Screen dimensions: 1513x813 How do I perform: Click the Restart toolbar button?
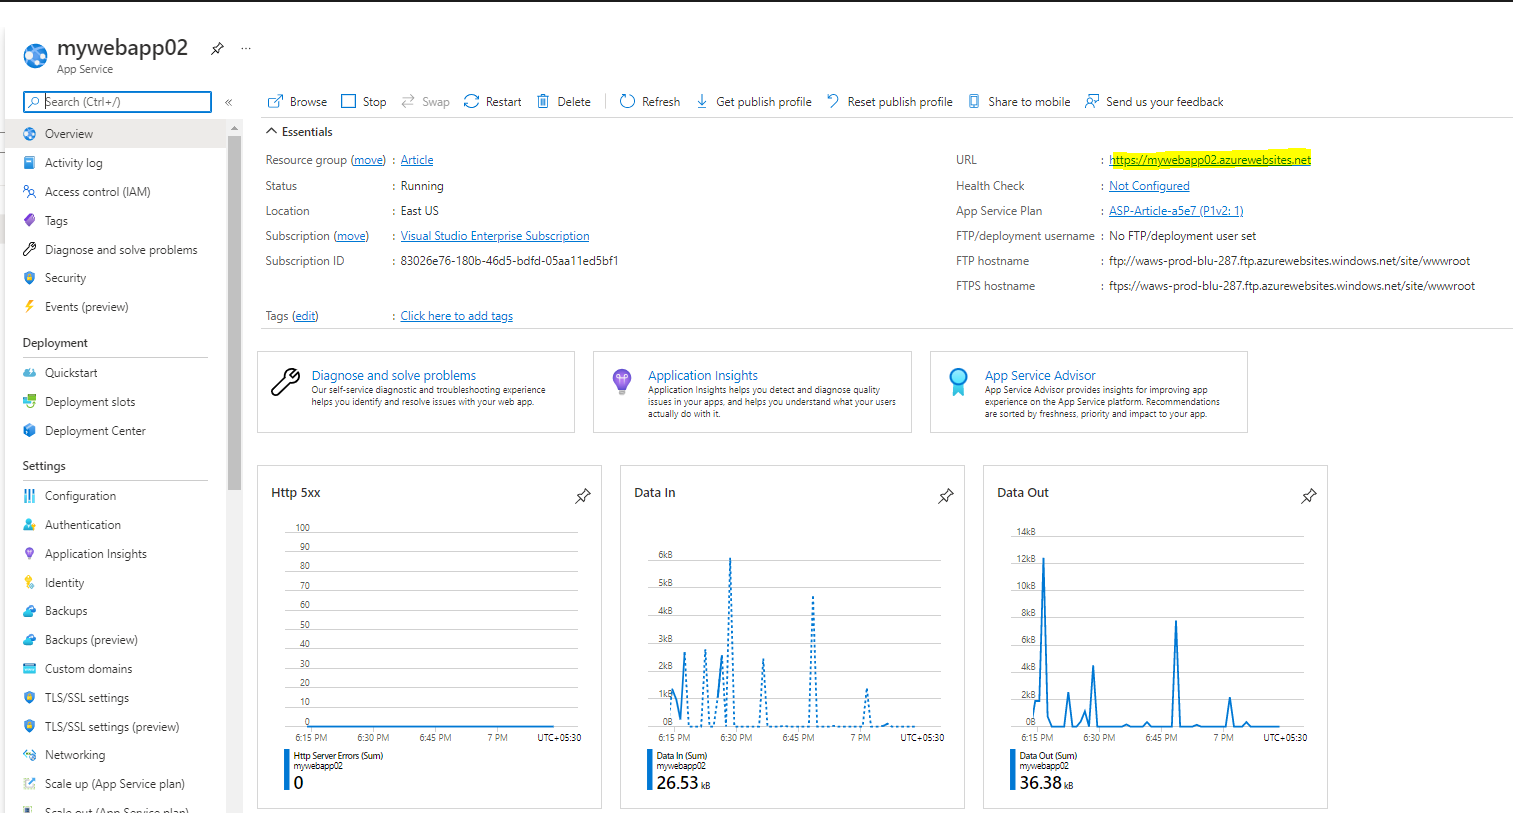(x=493, y=102)
